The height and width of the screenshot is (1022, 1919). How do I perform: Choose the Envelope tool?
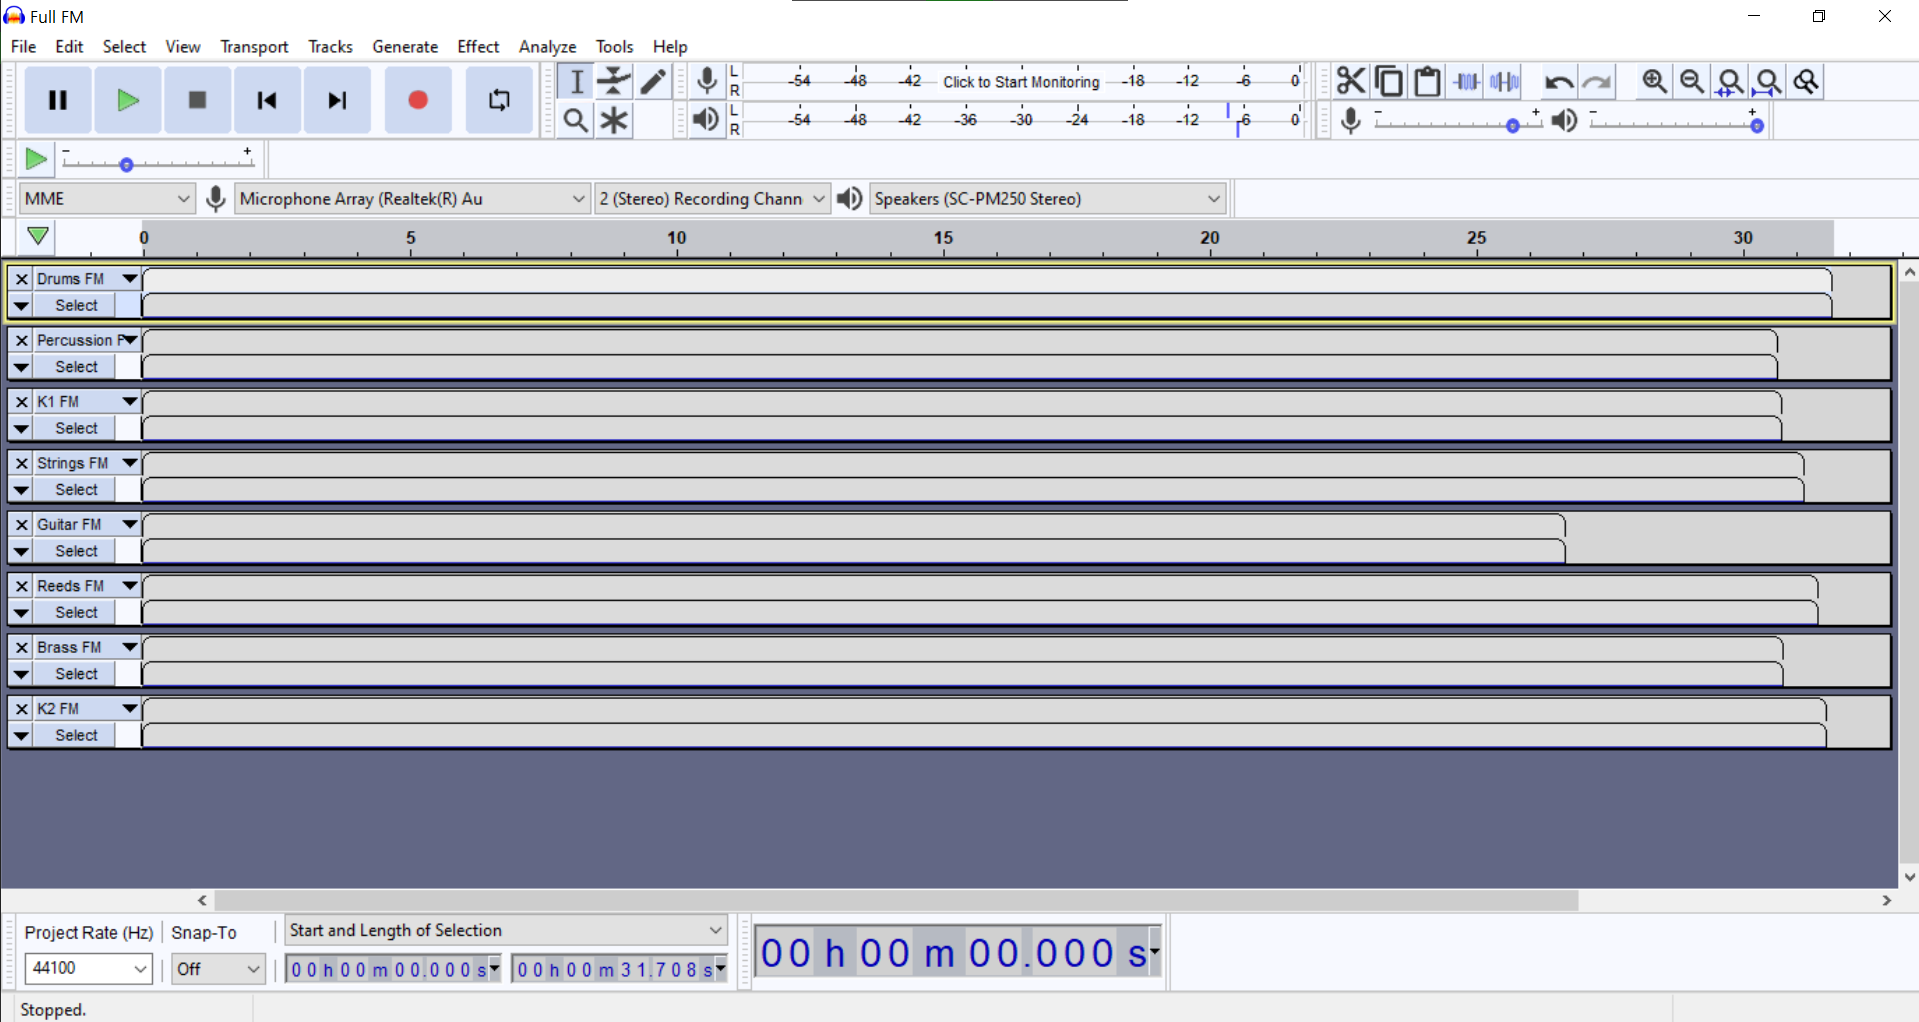tap(614, 82)
